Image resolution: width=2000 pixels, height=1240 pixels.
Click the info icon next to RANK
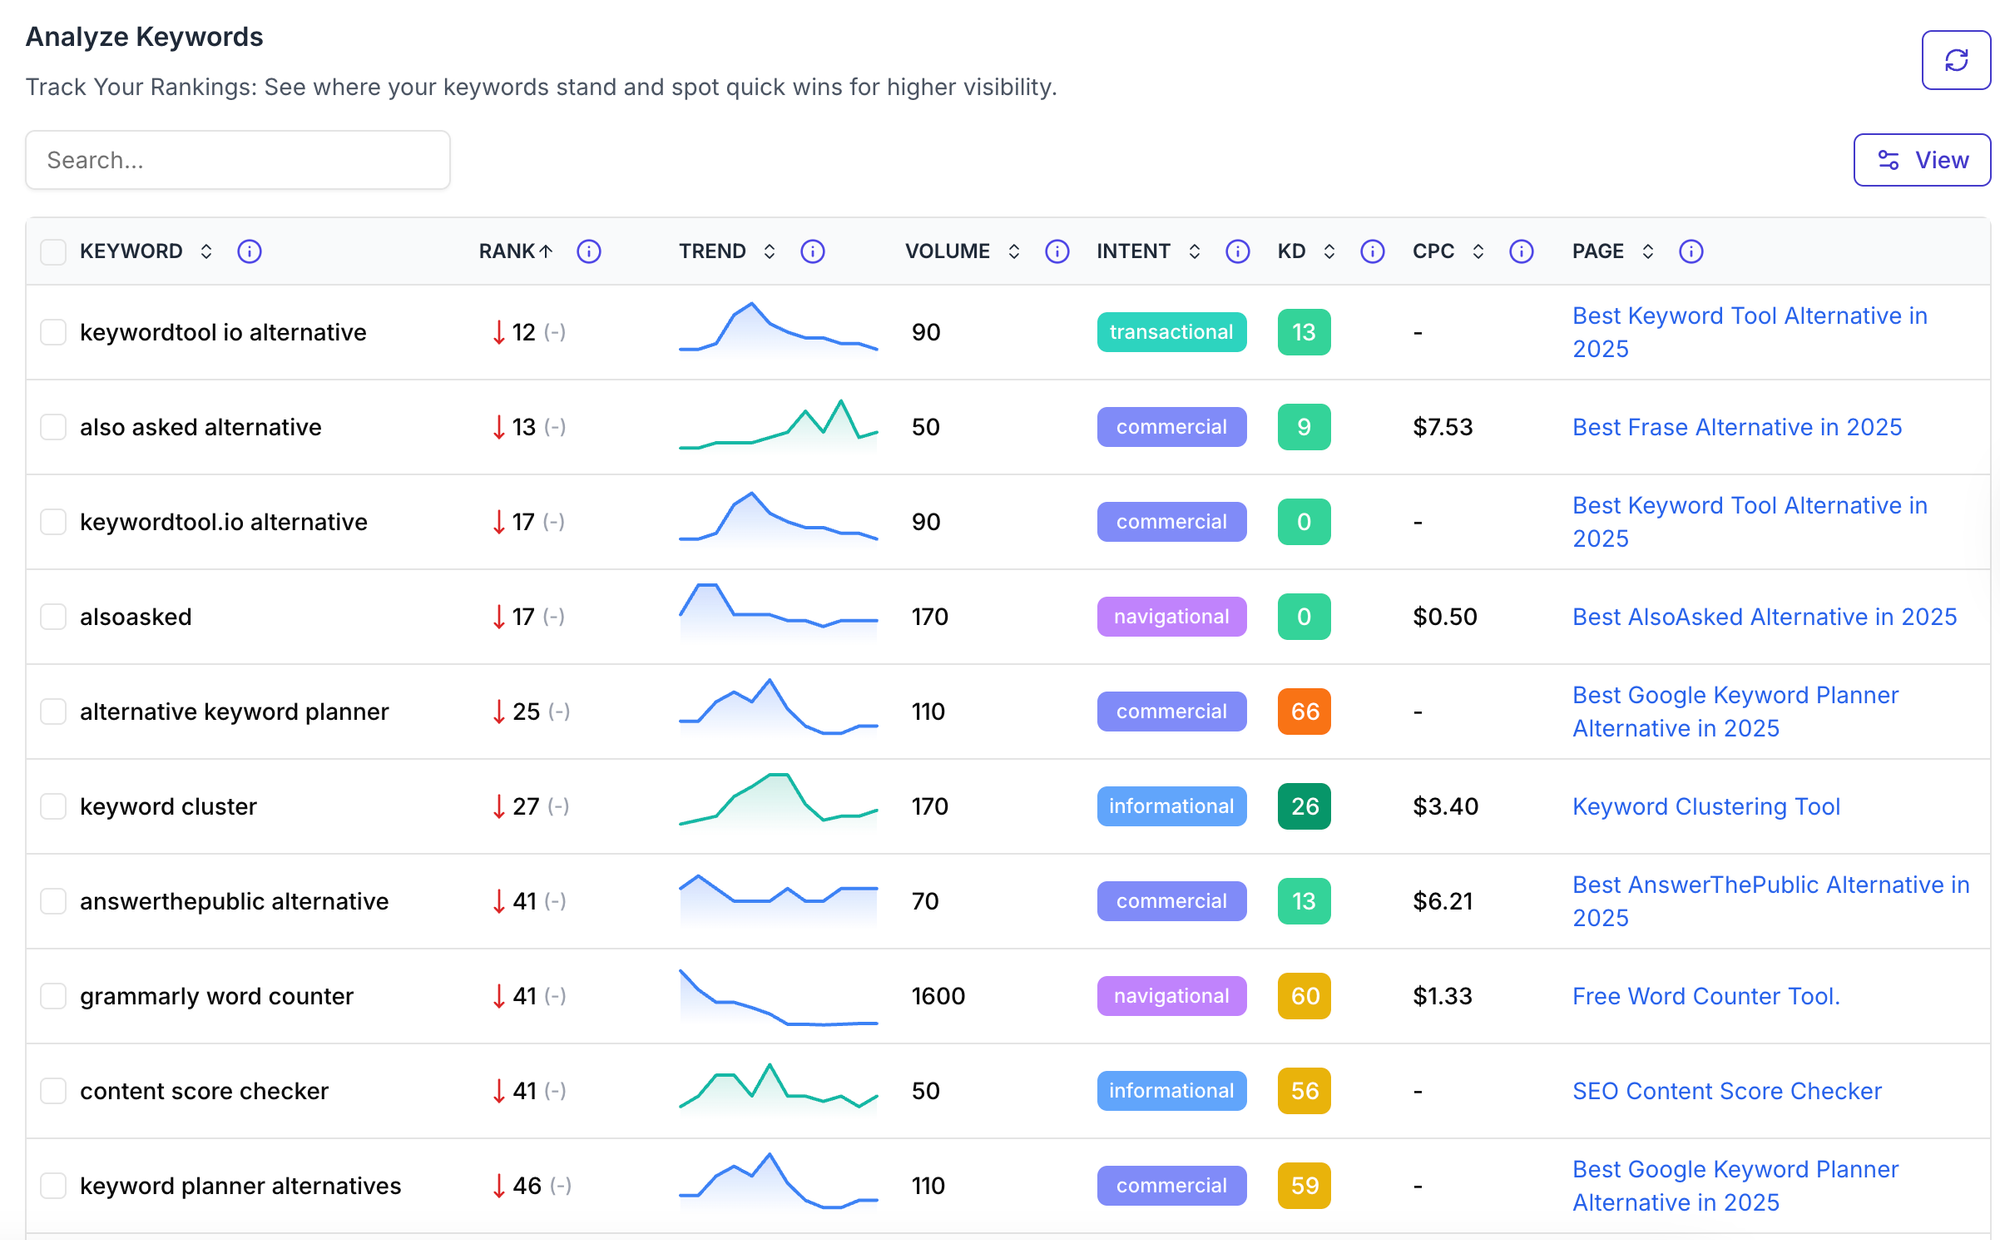589,251
